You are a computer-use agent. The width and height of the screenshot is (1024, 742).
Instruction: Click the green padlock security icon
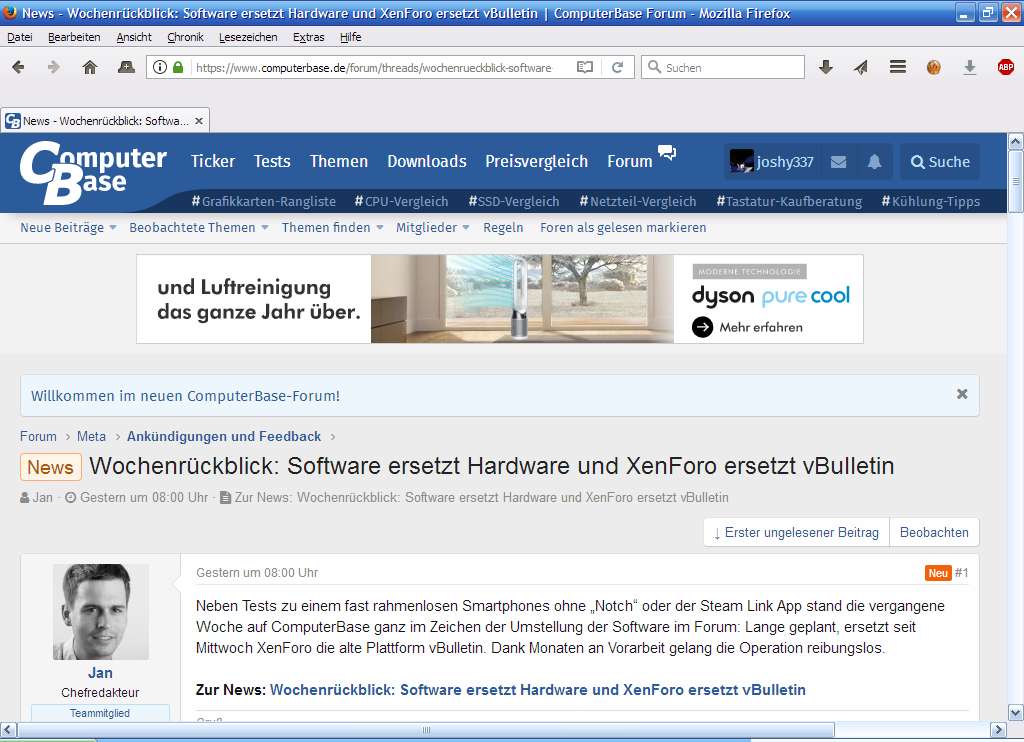(x=178, y=67)
